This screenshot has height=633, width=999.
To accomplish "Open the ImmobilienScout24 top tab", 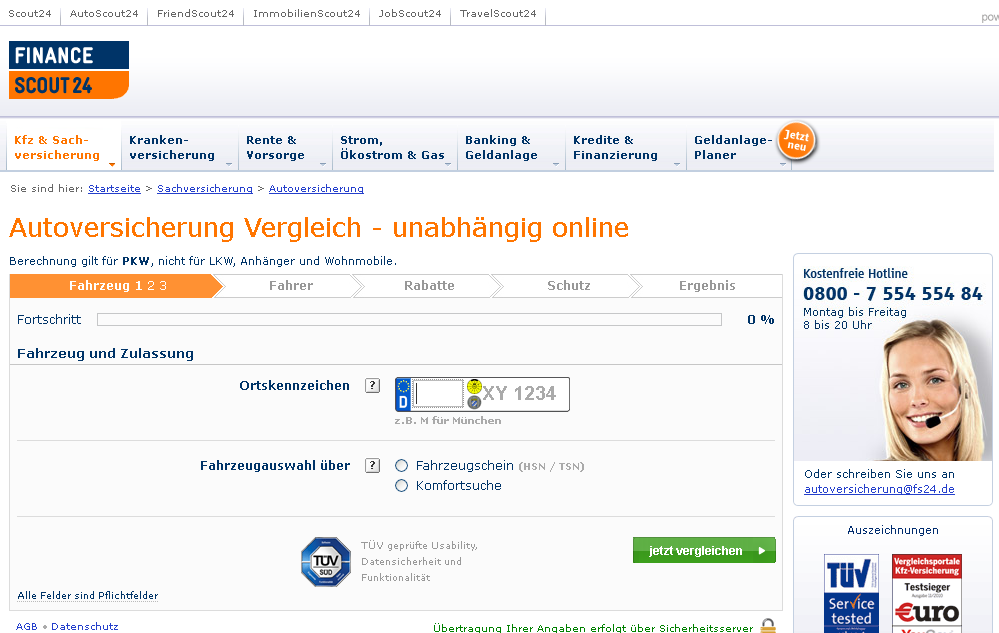I will pyautogui.click(x=306, y=13).
